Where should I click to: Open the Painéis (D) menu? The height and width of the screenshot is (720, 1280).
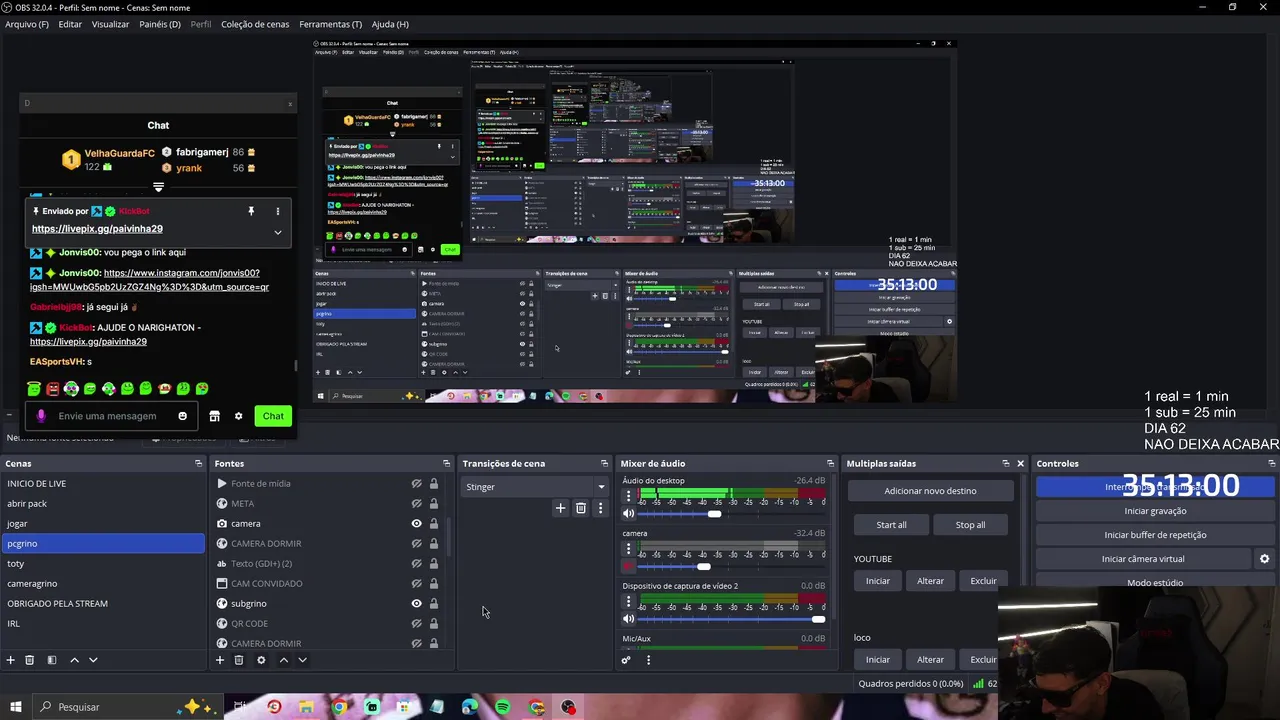point(160,24)
